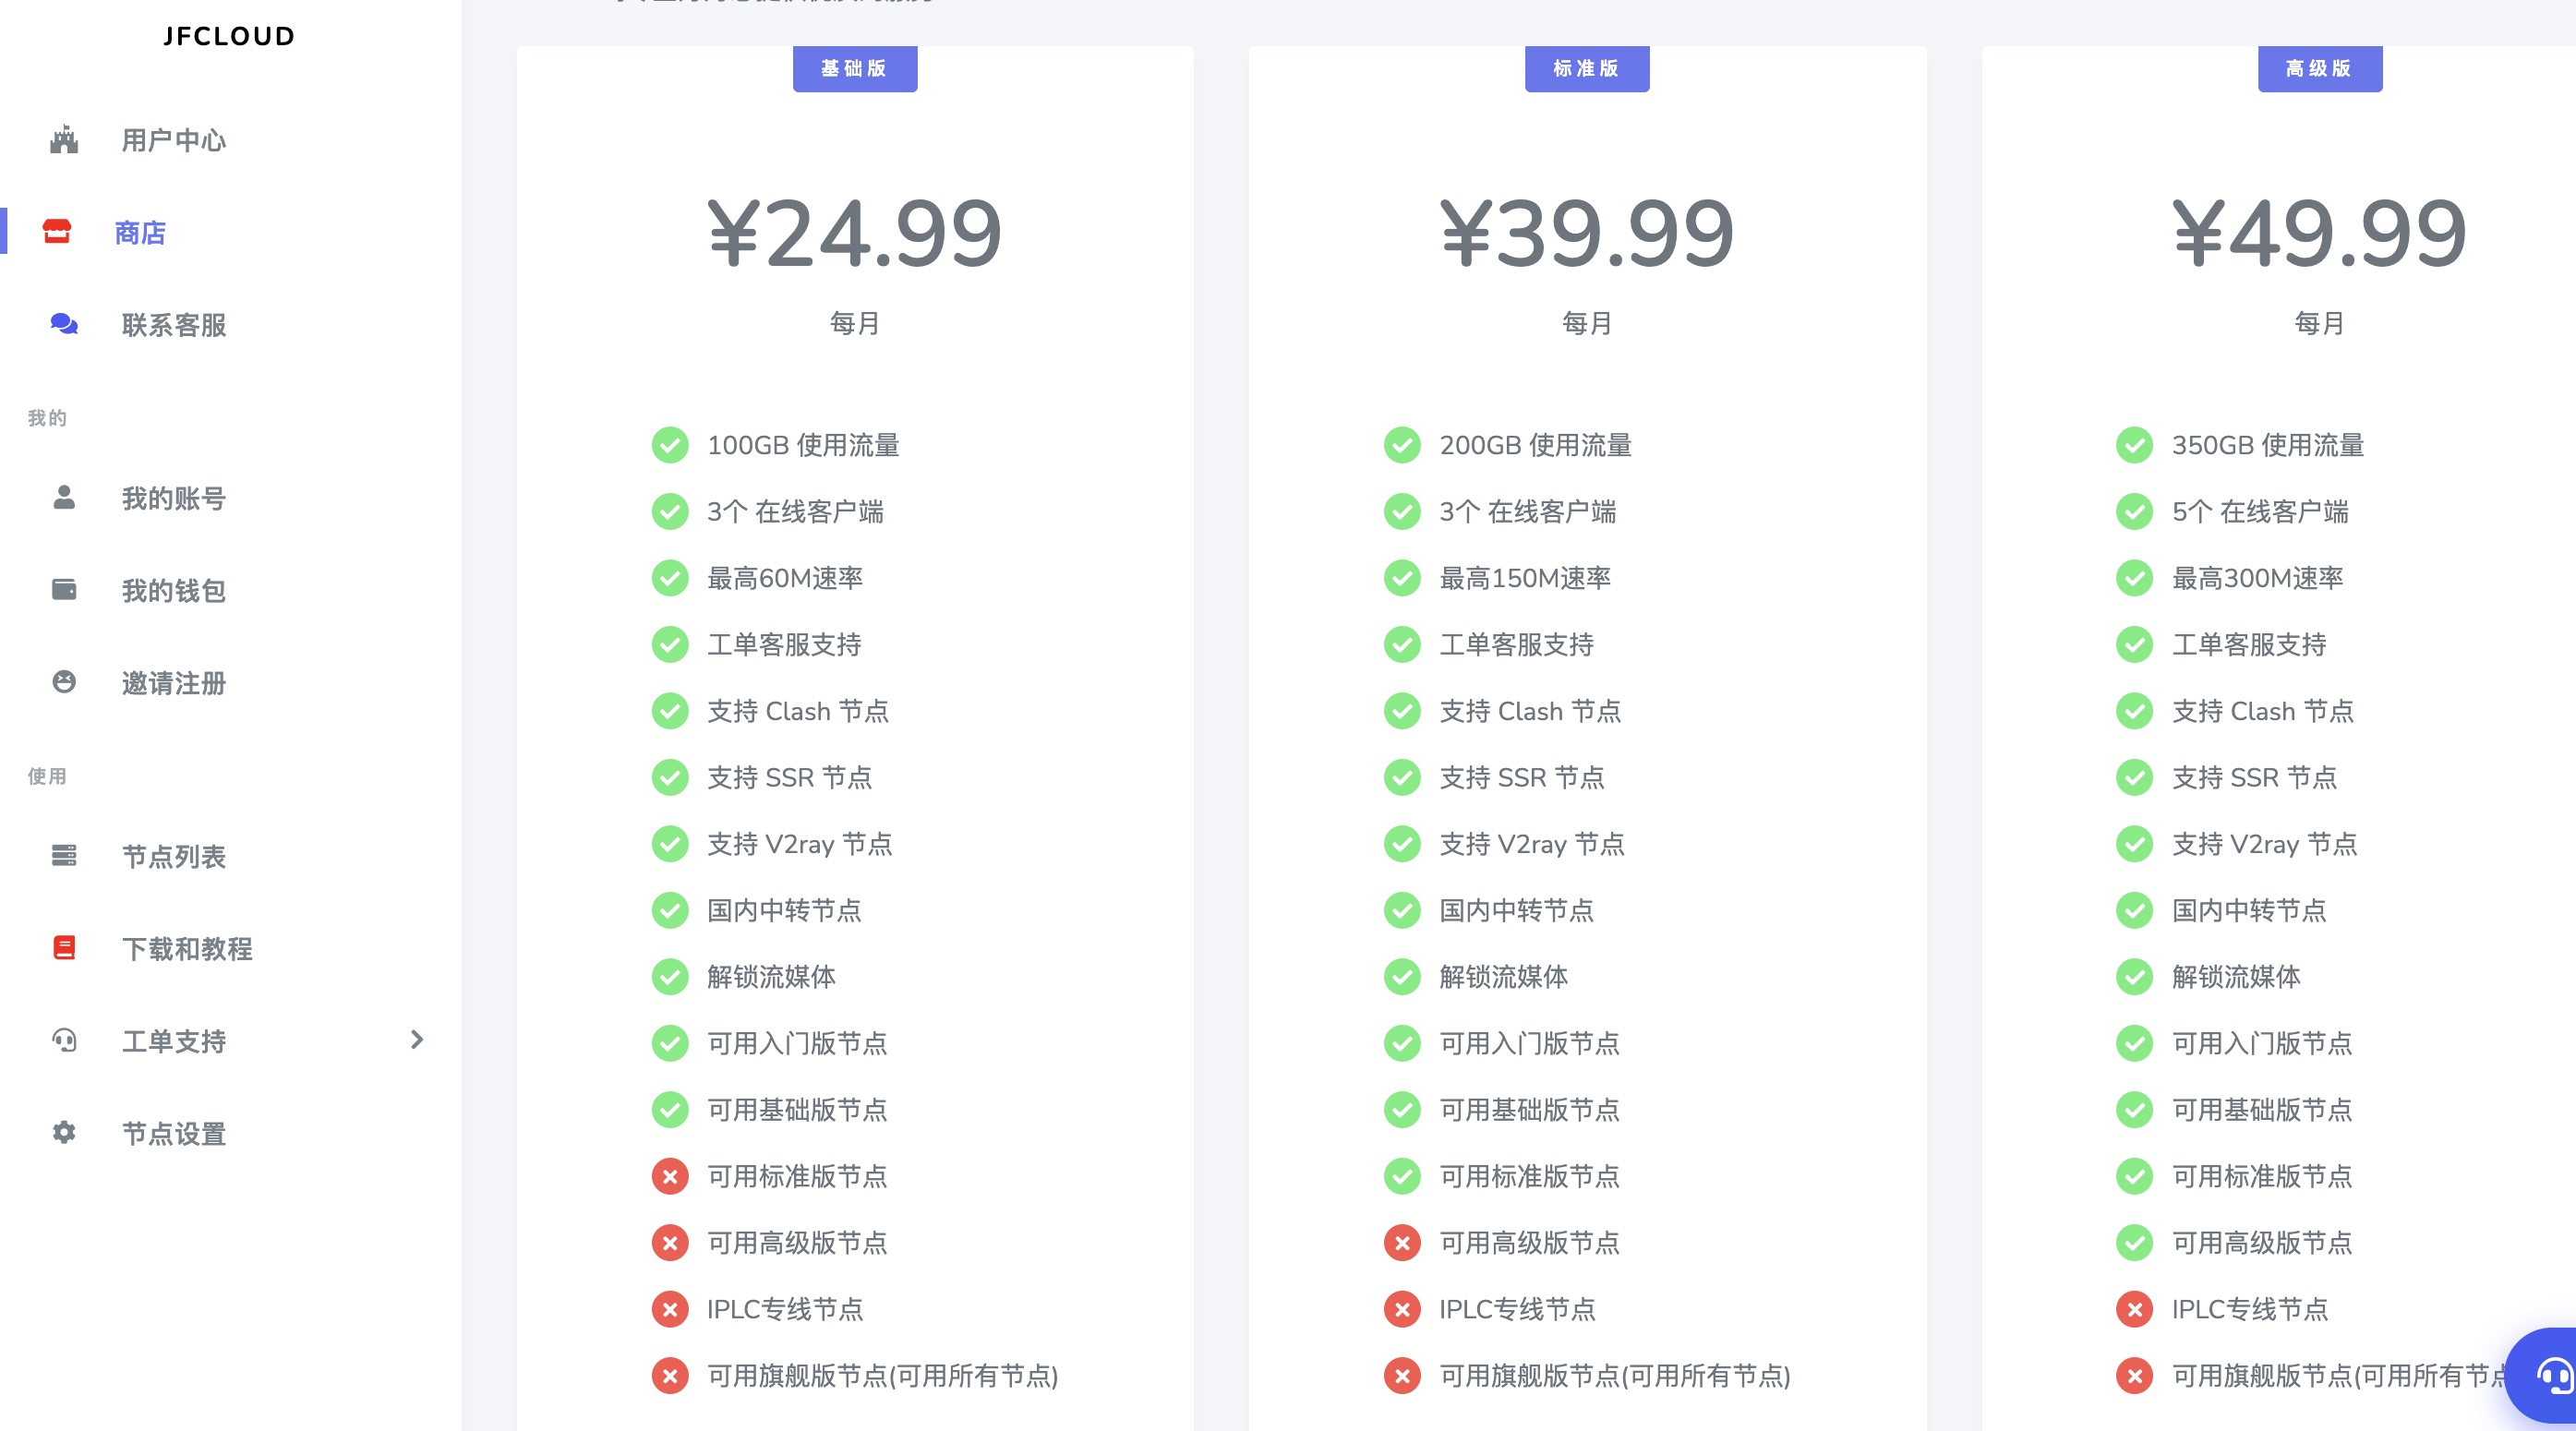
Task: Click green check next to 100GB 使用流量
Action: tap(670, 445)
